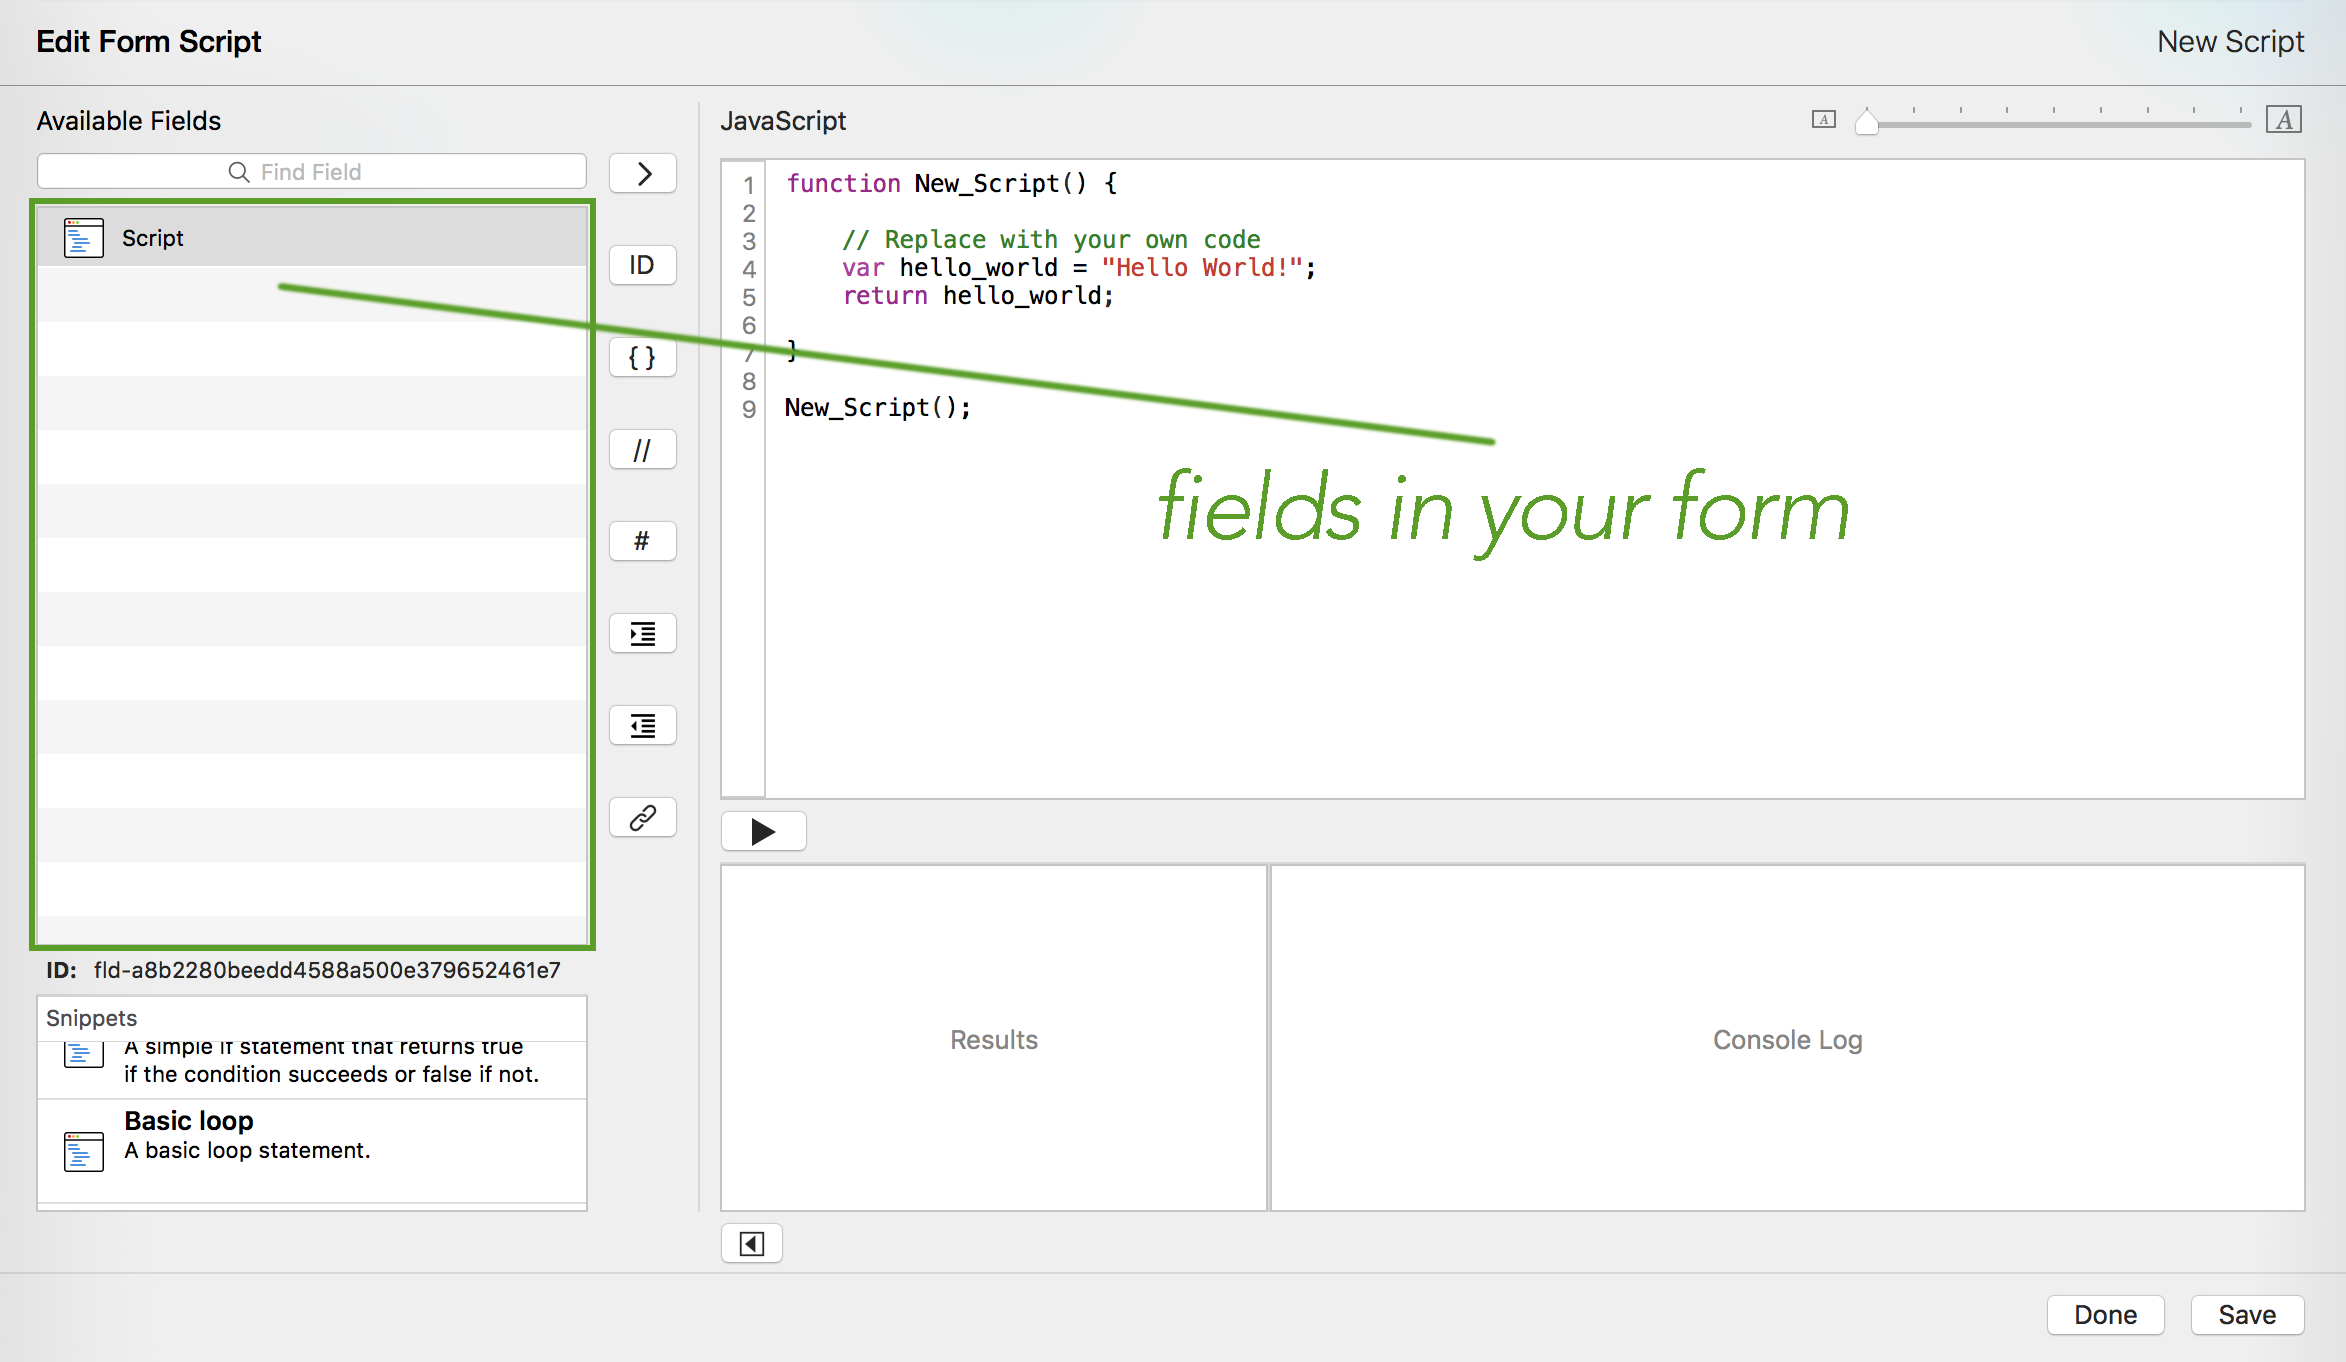Click the link chain icon button

coord(642,818)
